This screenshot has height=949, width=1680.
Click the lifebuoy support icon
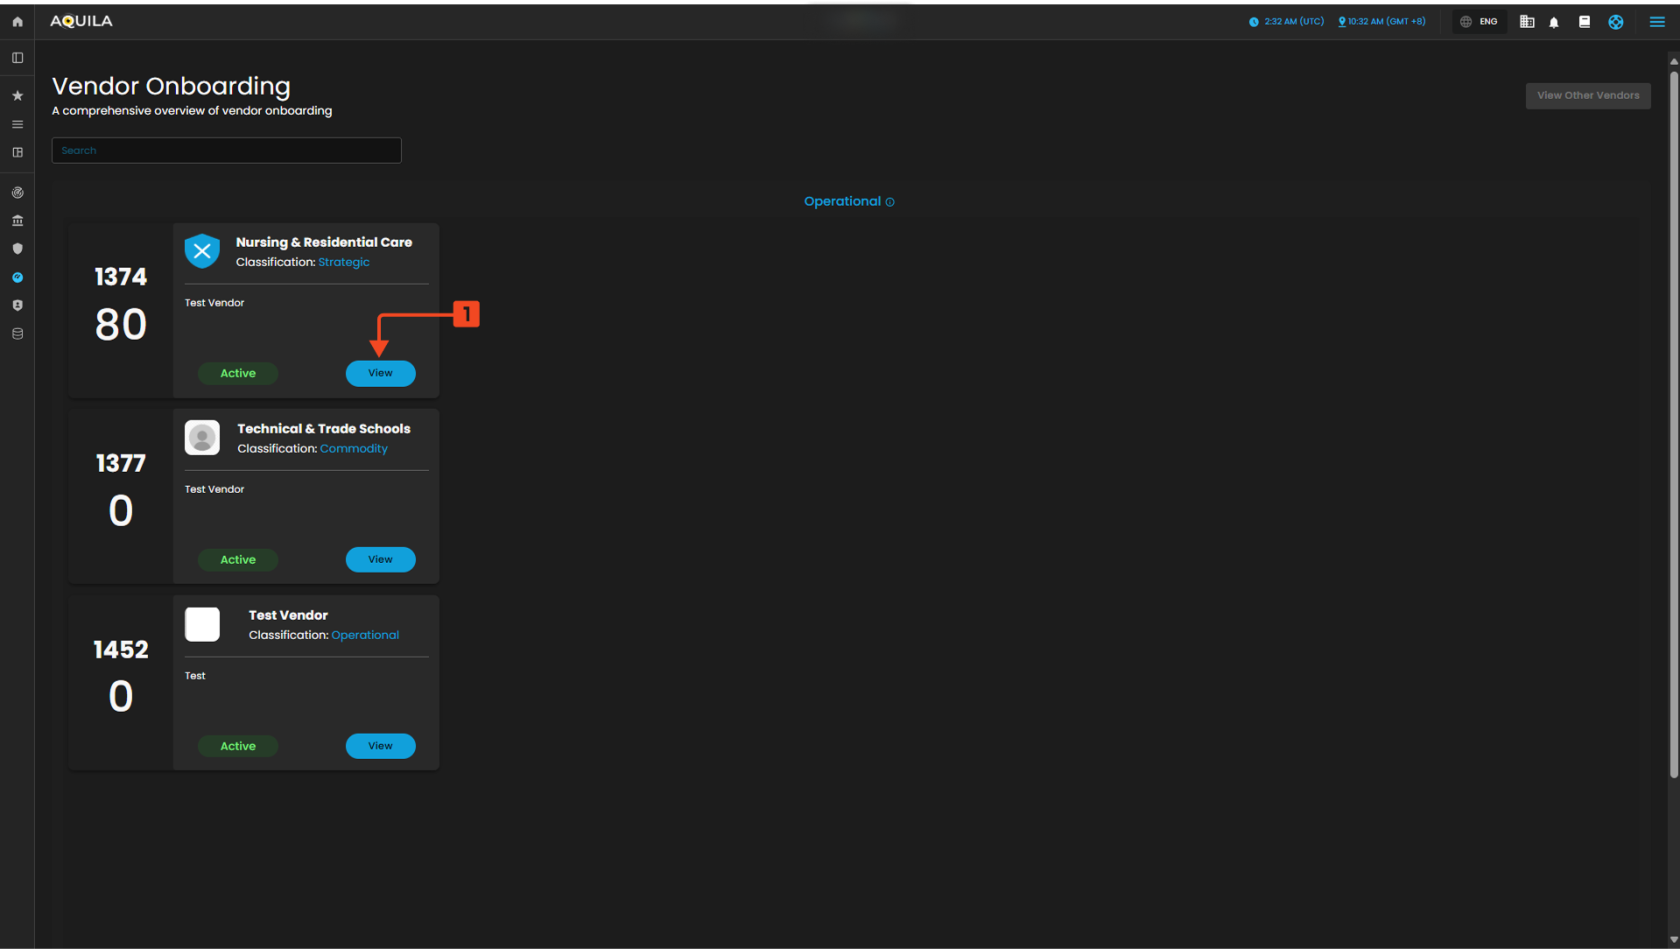coord(1615,22)
